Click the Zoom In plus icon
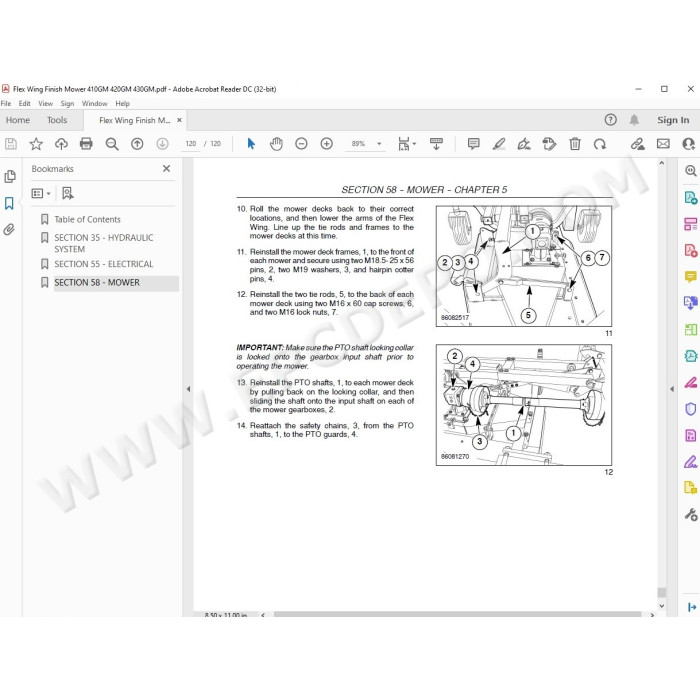Screen dimensions: 700x700 pyautogui.click(x=327, y=144)
